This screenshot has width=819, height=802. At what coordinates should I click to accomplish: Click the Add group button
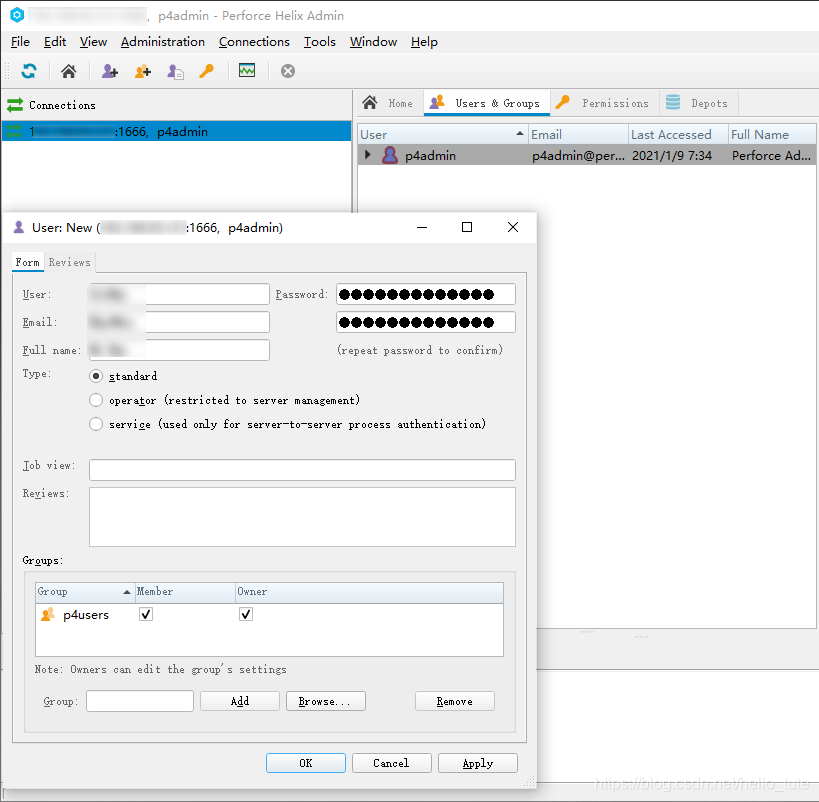240,701
